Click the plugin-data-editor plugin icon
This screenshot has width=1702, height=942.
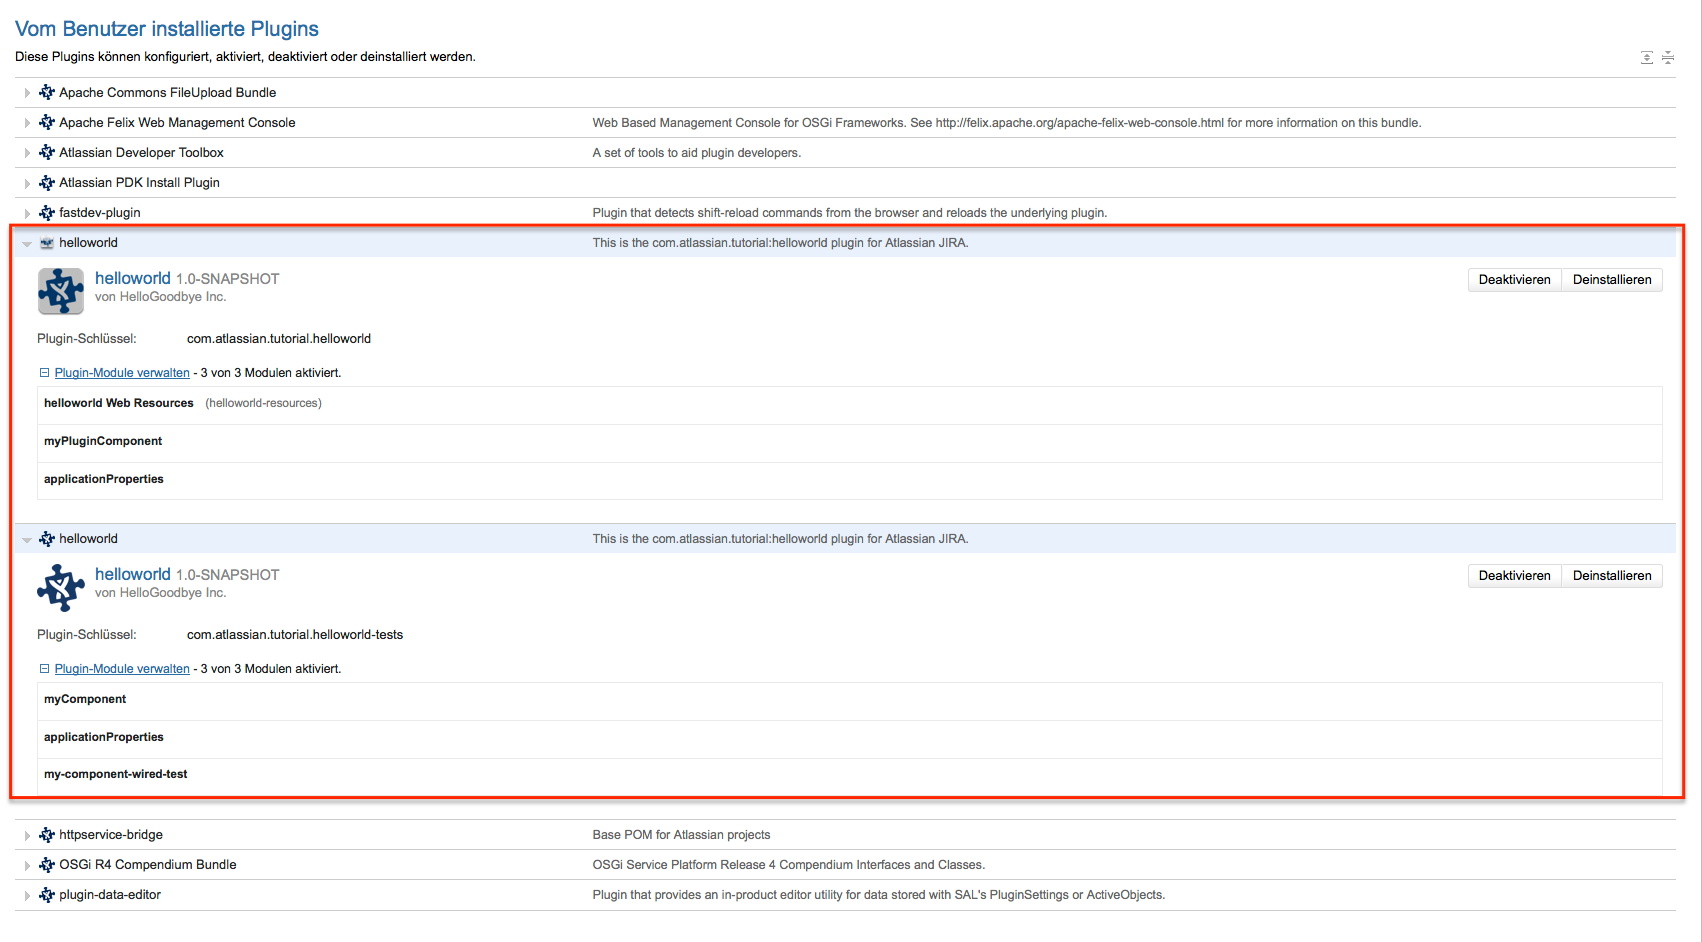click(47, 894)
